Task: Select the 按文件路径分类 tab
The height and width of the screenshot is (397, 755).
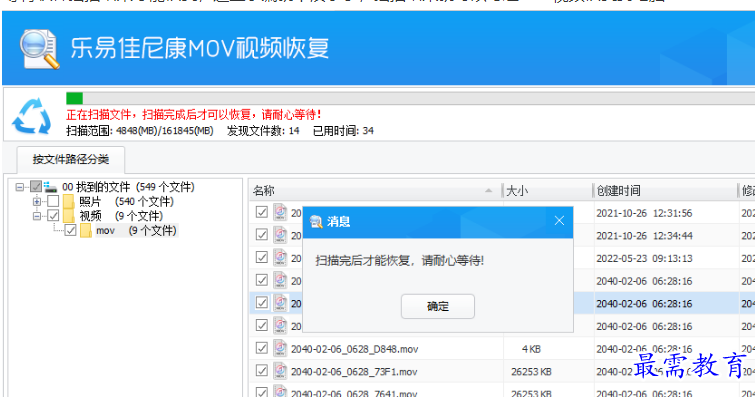Action: pos(71,159)
